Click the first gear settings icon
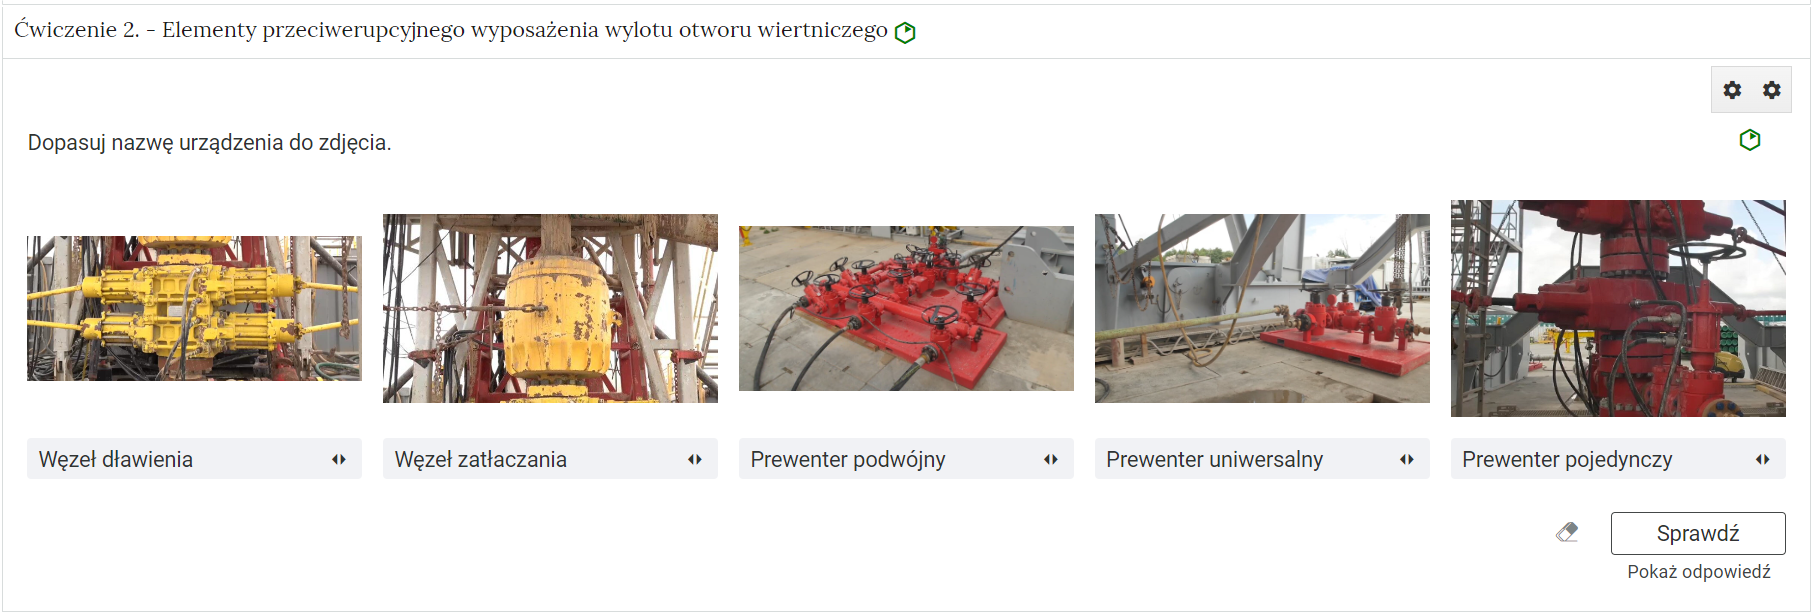1815x614 pixels. coord(1732,90)
